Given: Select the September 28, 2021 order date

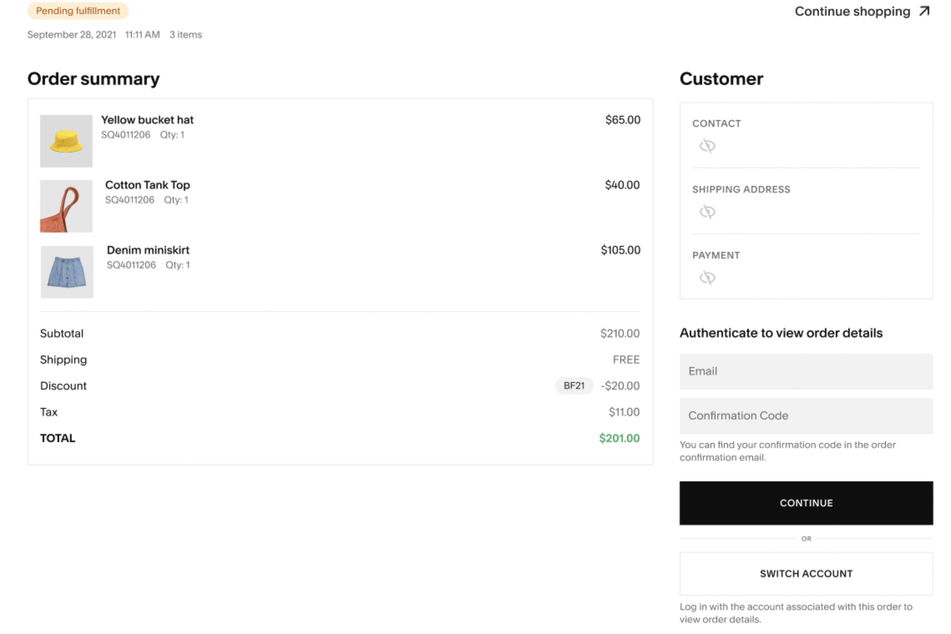Looking at the screenshot, I should [x=72, y=35].
